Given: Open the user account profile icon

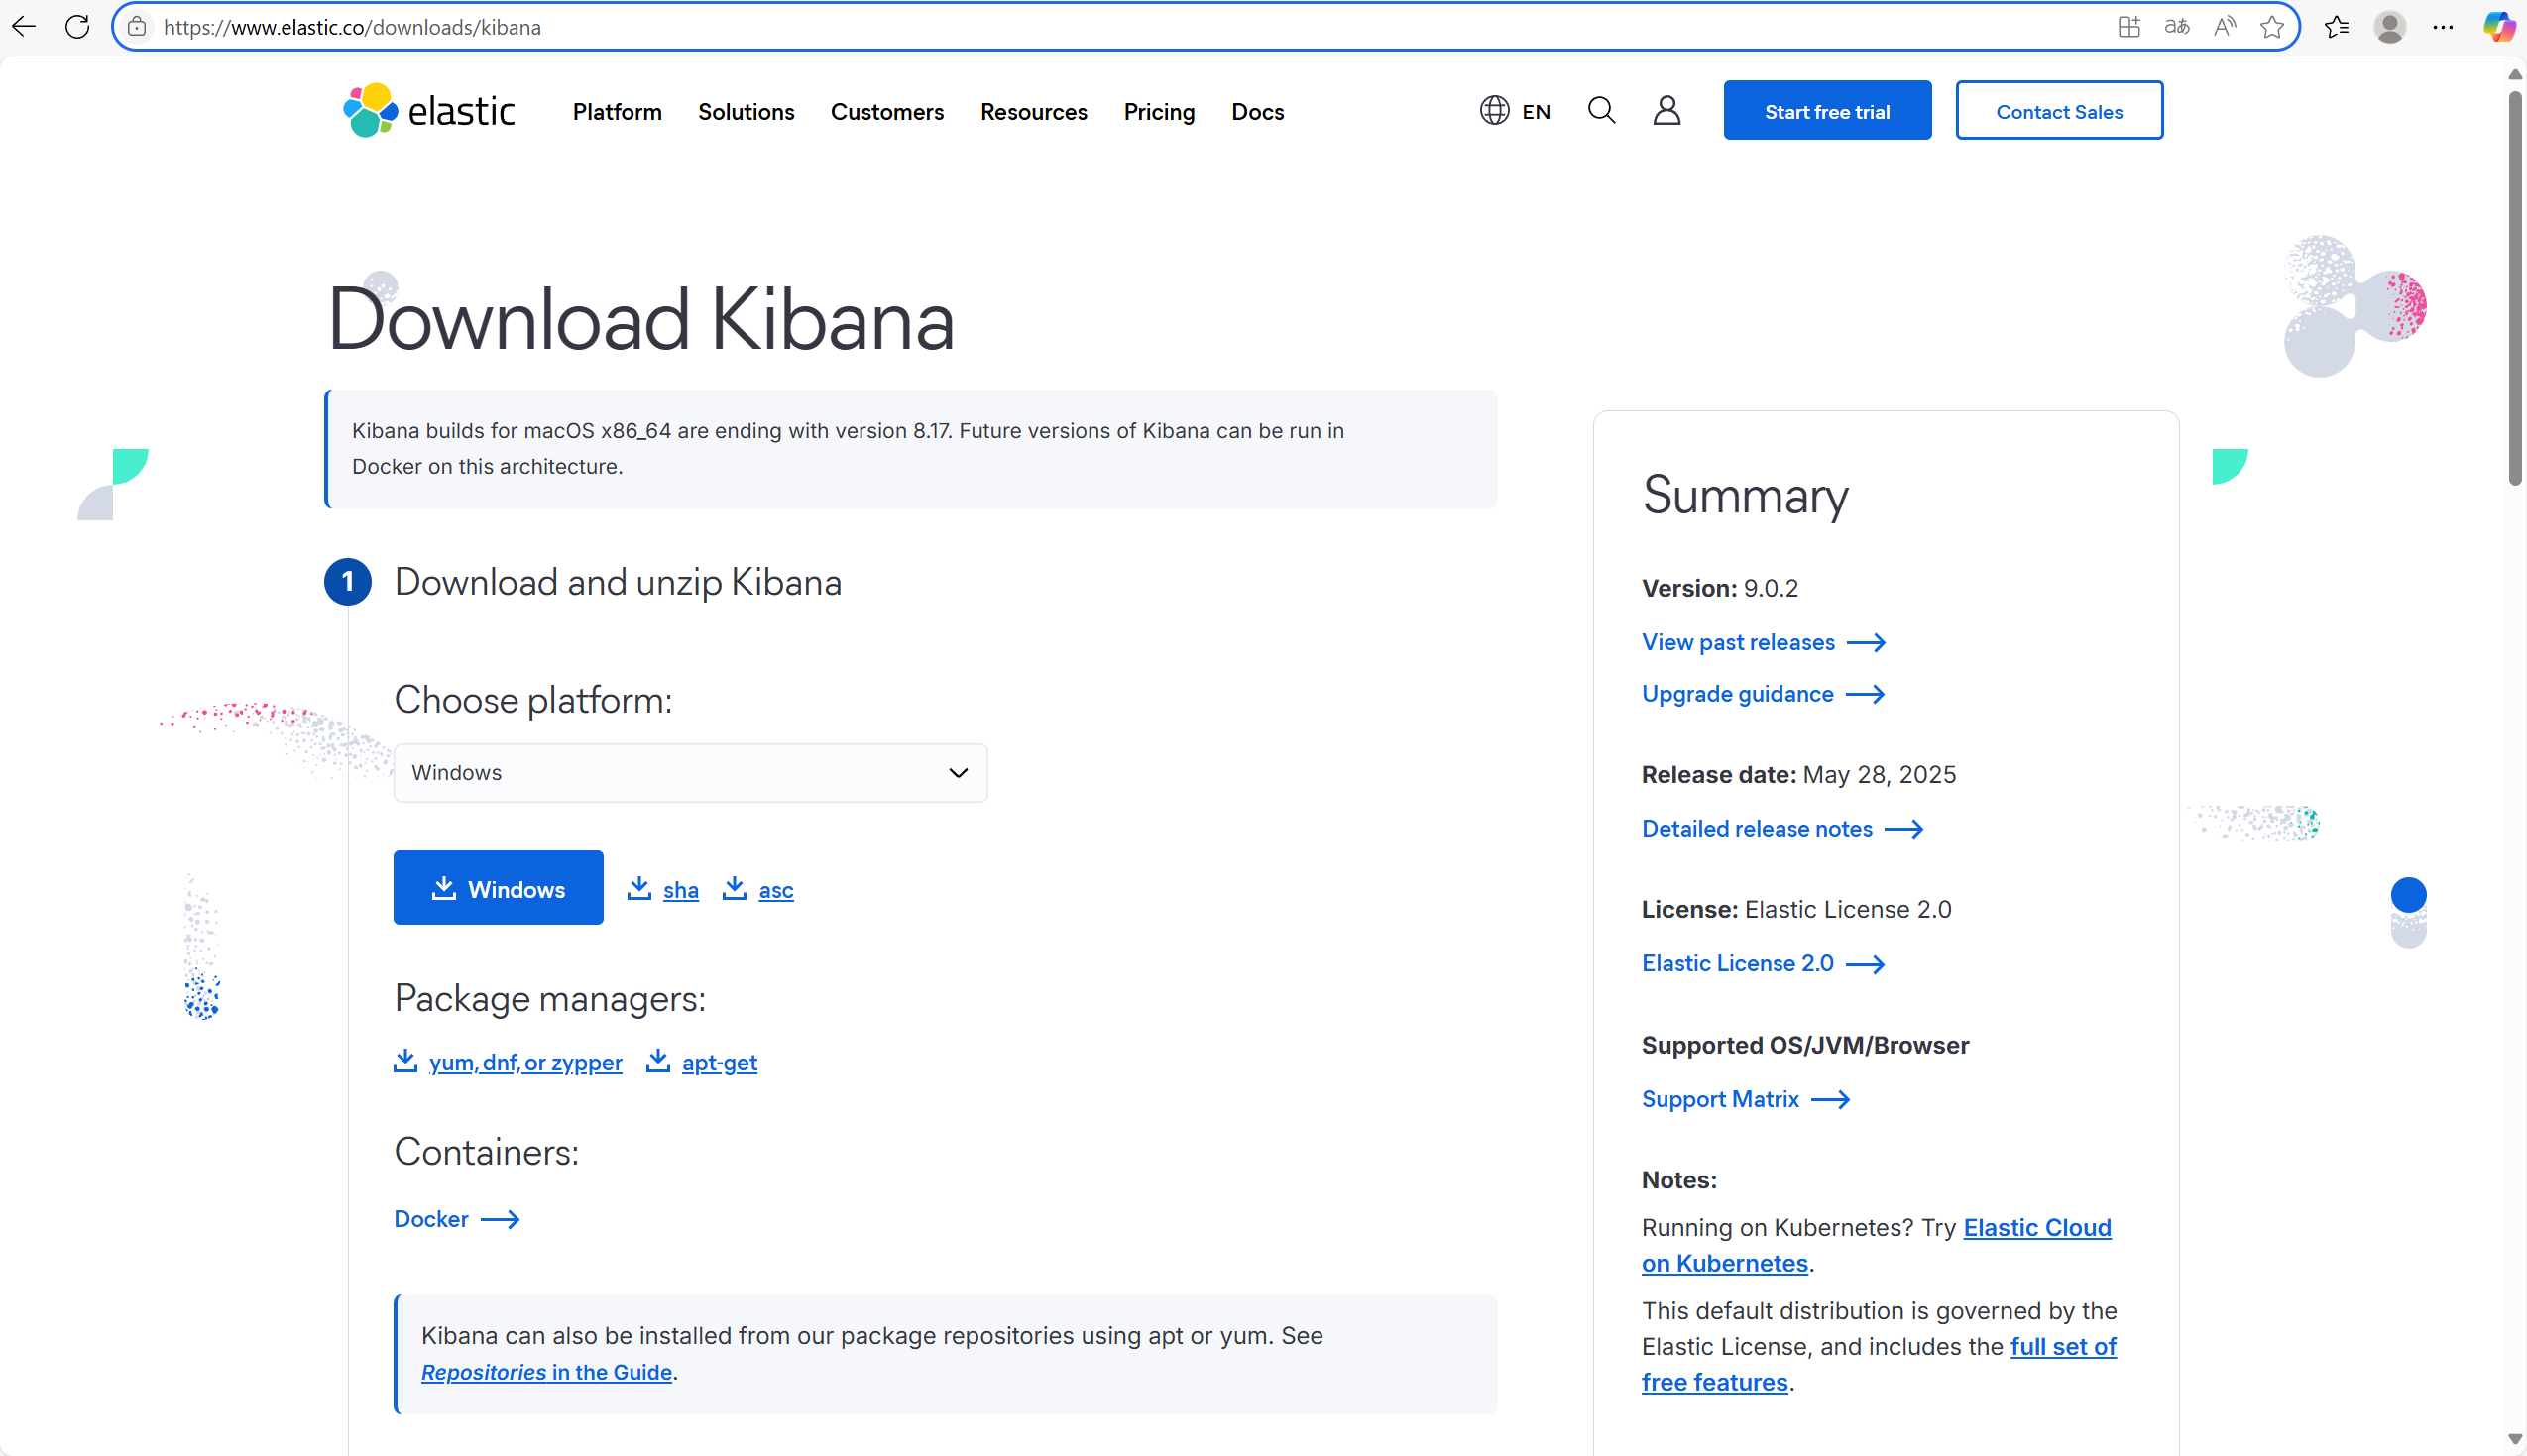Looking at the screenshot, I should click(x=1666, y=110).
